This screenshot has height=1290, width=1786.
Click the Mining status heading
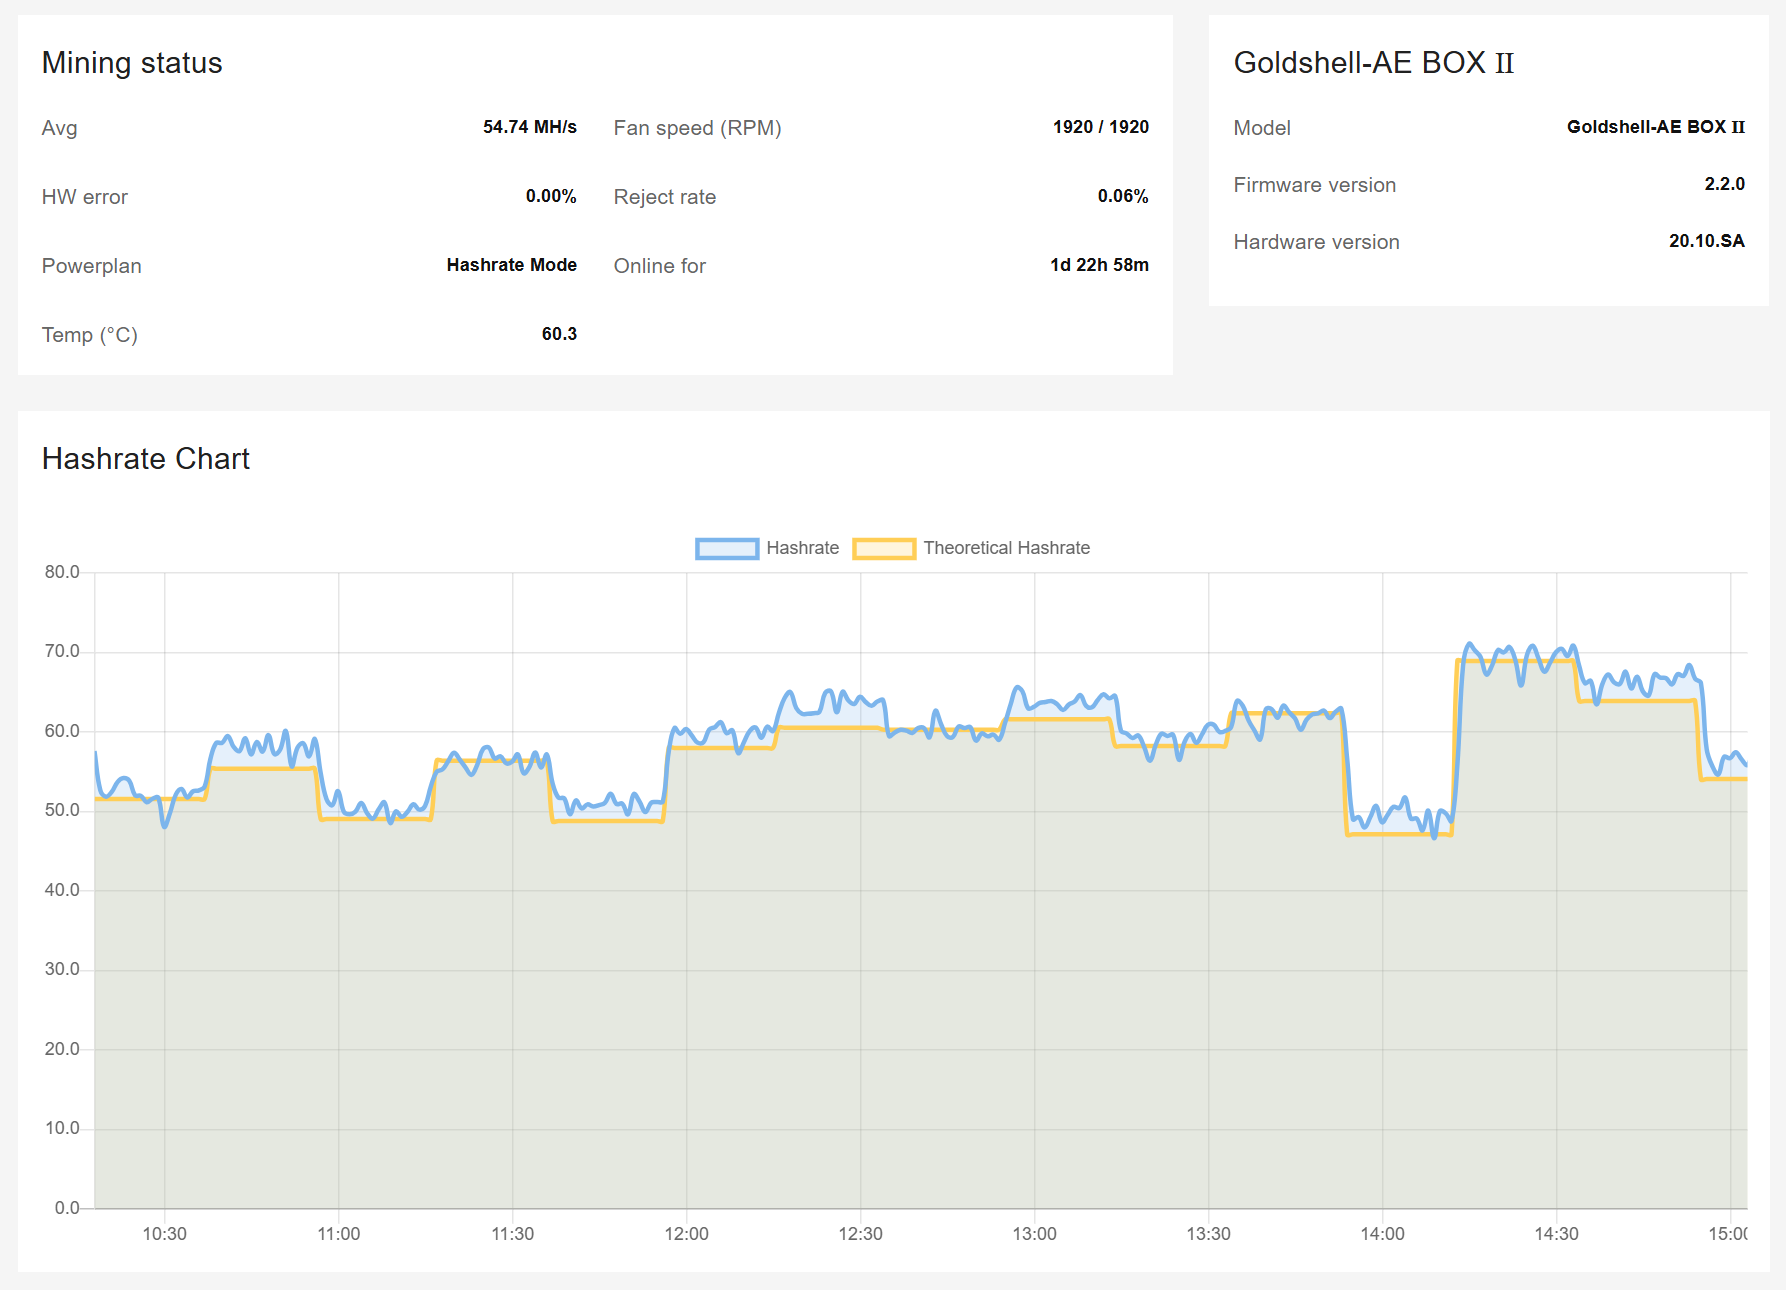(x=132, y=63)
